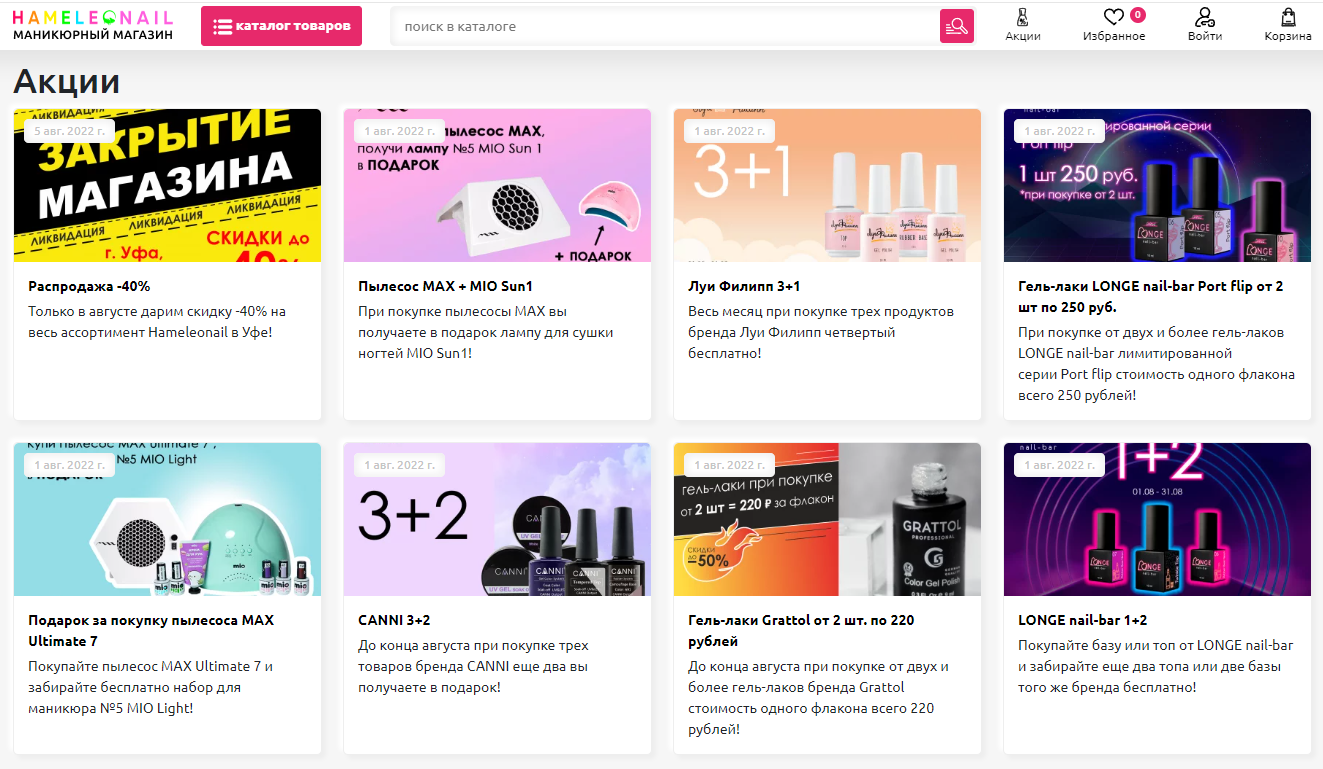Open the каталог товаров menu
The width and height of the screenshot is (1323, 769).
(281, 26)
